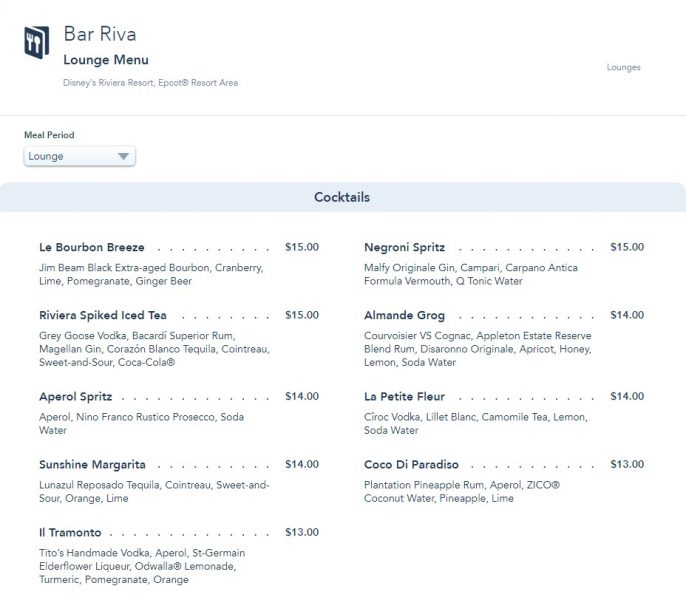
Task: Select the Negroni Spritz cocktail
Action: (x=405, y=247)
